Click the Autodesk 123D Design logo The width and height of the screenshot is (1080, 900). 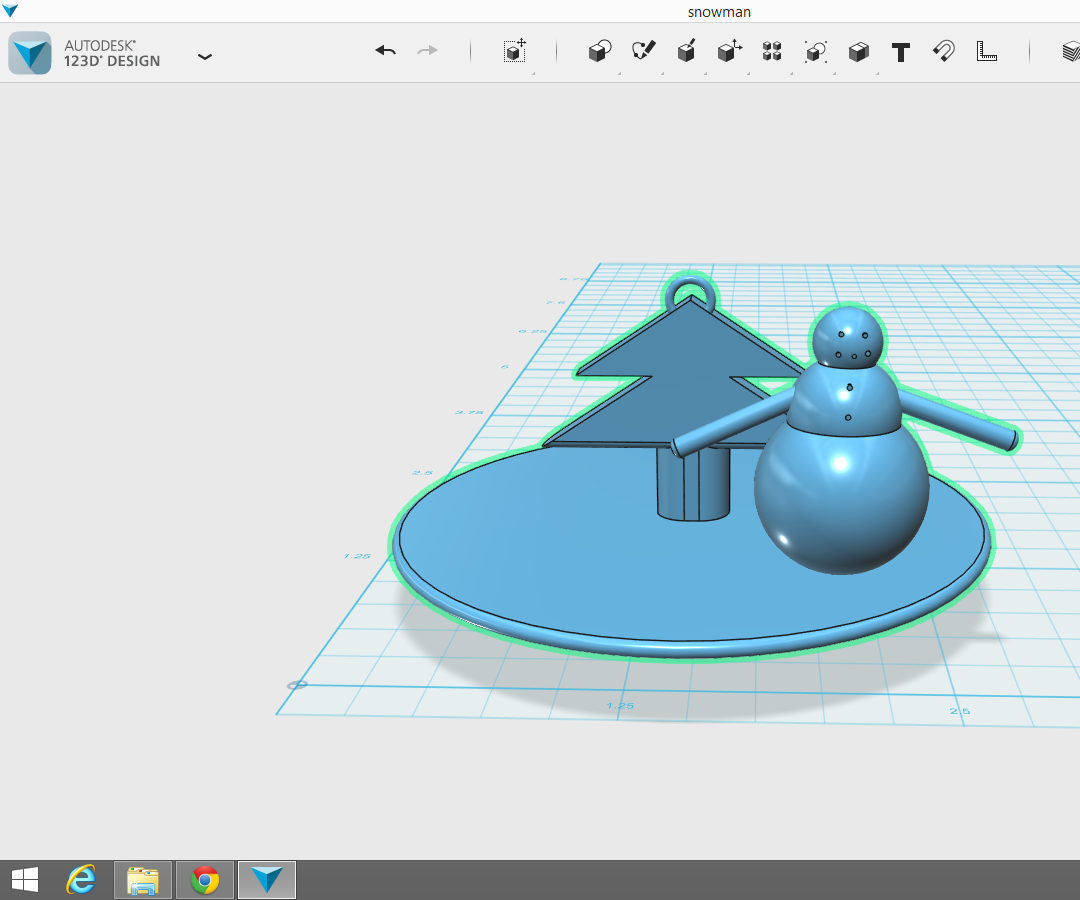click(30, 53)
